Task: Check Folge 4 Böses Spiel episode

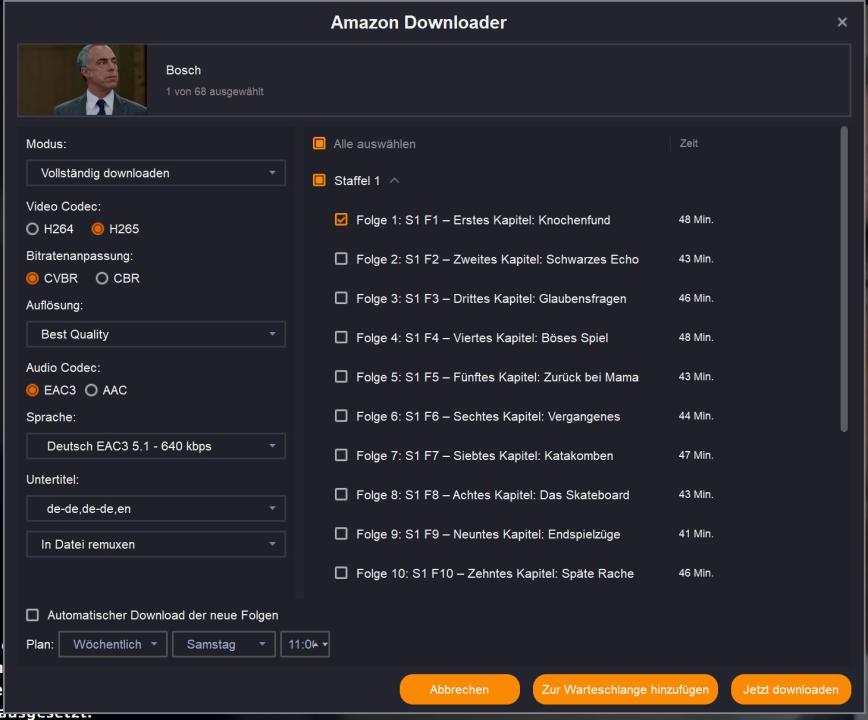Action: click(341, 338)
